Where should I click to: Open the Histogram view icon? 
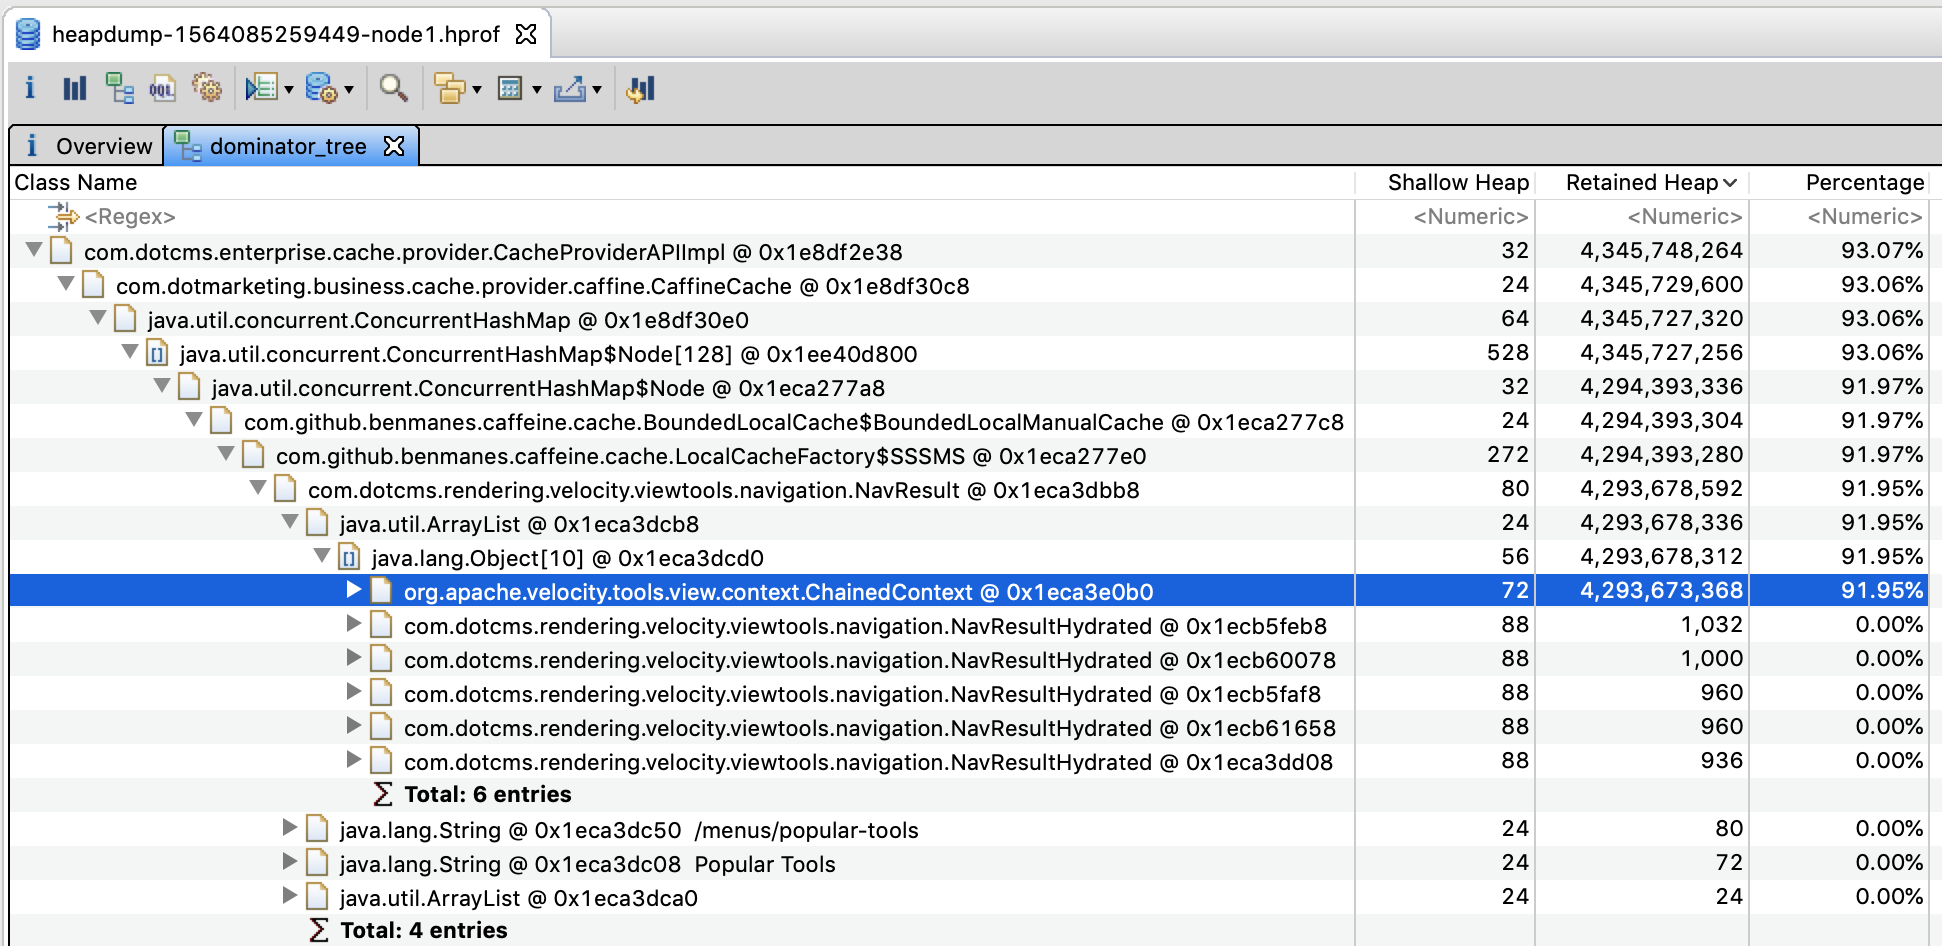[74, 88]
